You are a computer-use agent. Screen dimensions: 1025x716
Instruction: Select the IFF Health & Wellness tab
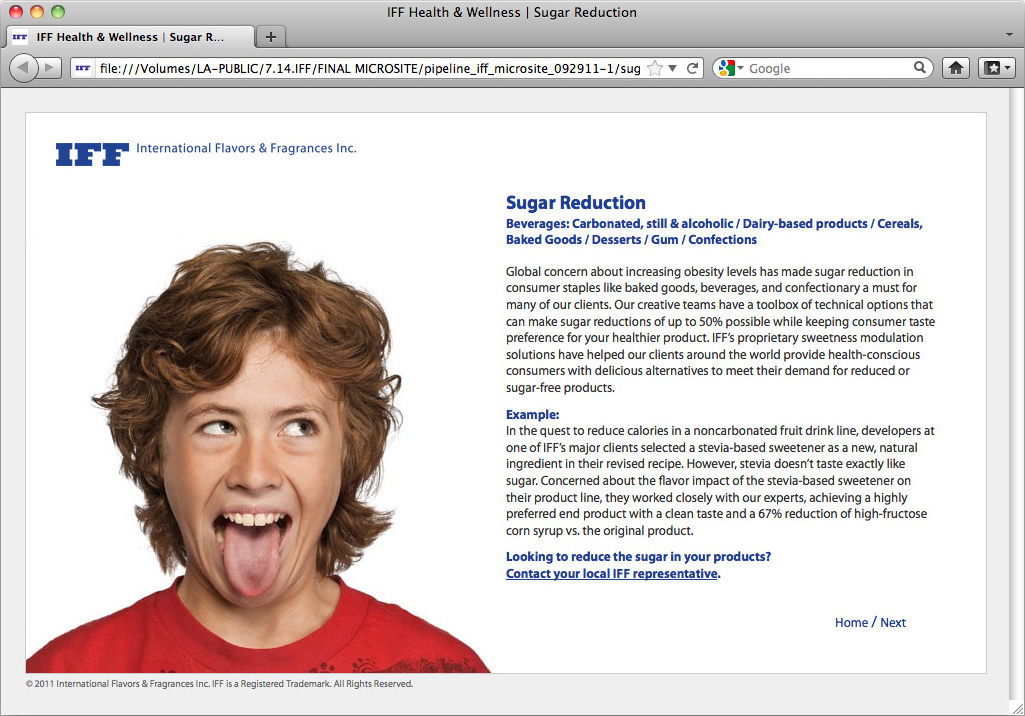tap(130, 37)
